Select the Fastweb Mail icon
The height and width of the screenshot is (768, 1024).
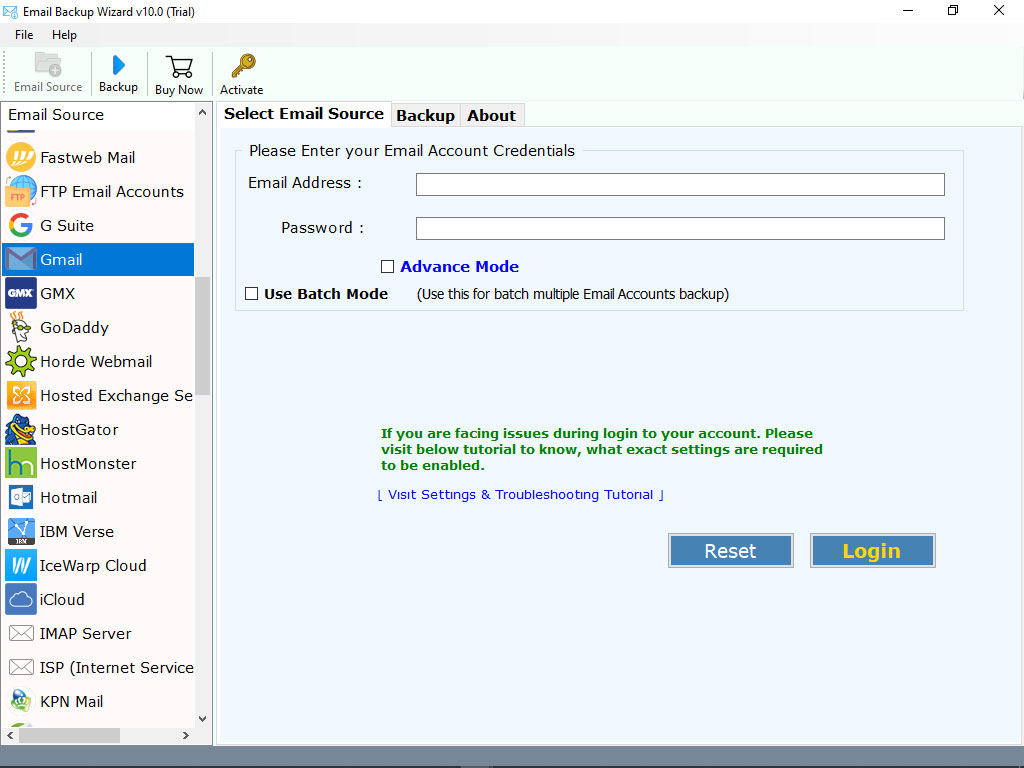[21, 157]
